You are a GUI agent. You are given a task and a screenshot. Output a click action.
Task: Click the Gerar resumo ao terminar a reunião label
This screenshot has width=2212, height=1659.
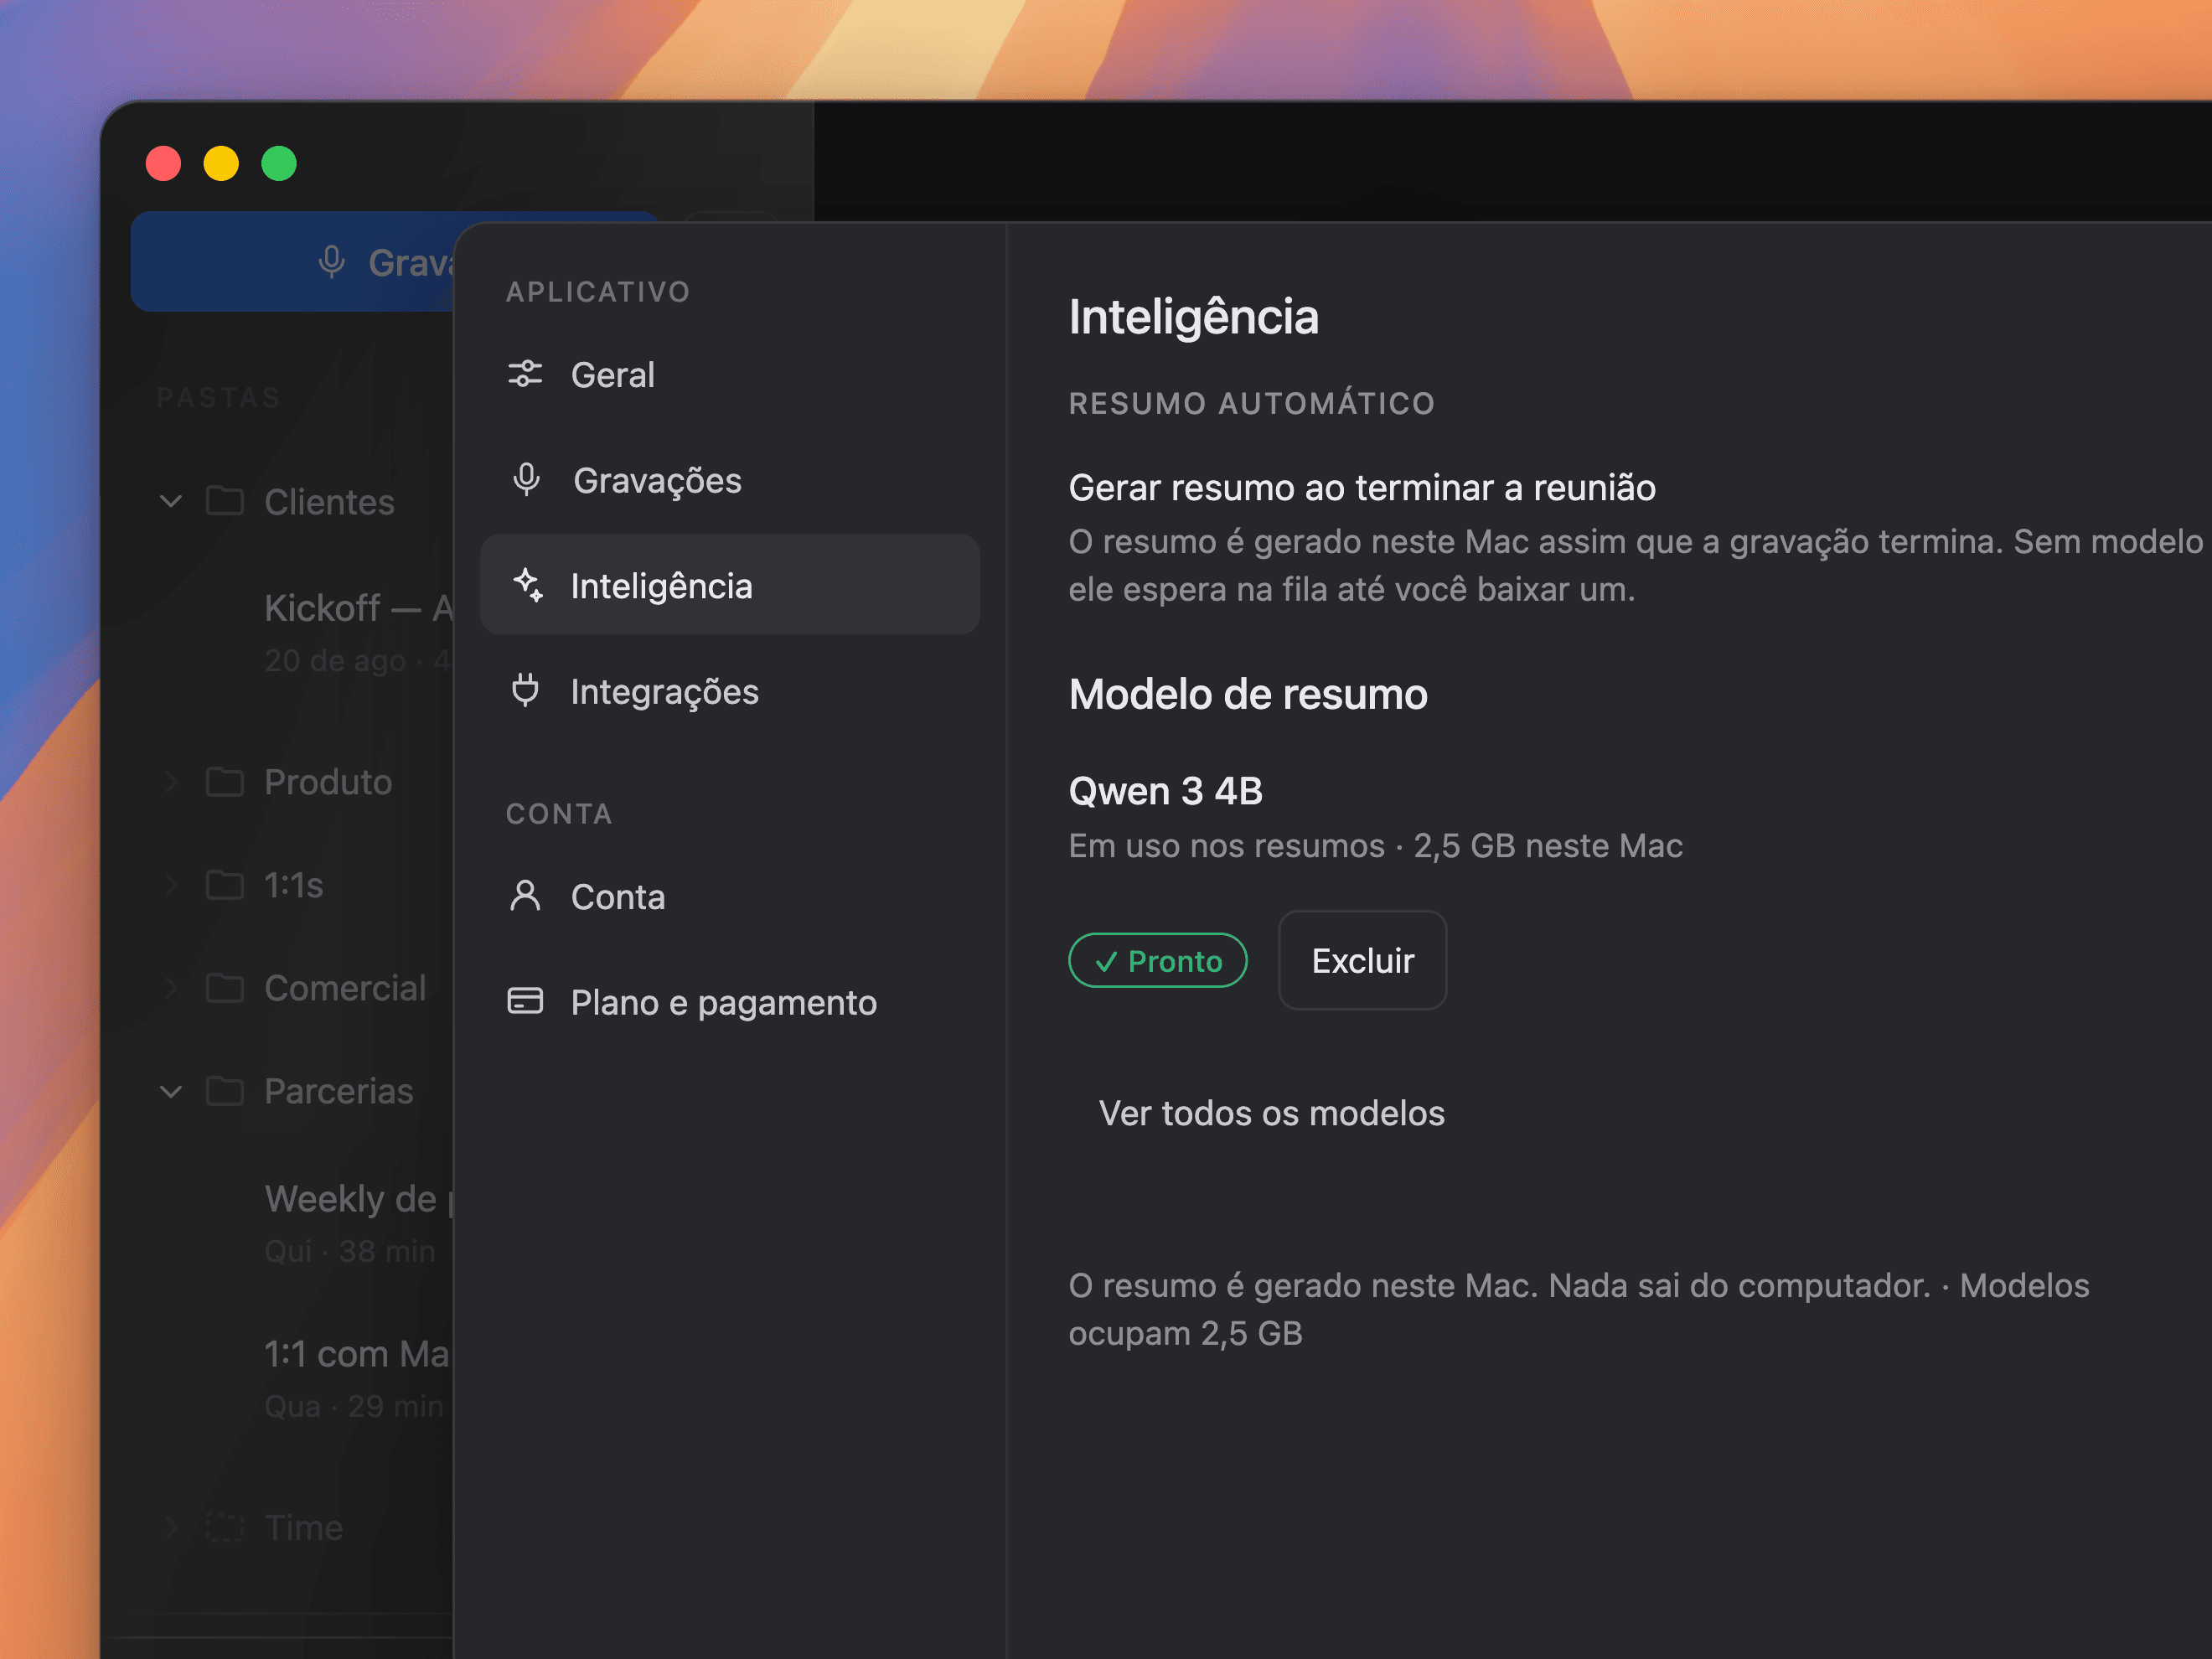tap(1362, 488)
